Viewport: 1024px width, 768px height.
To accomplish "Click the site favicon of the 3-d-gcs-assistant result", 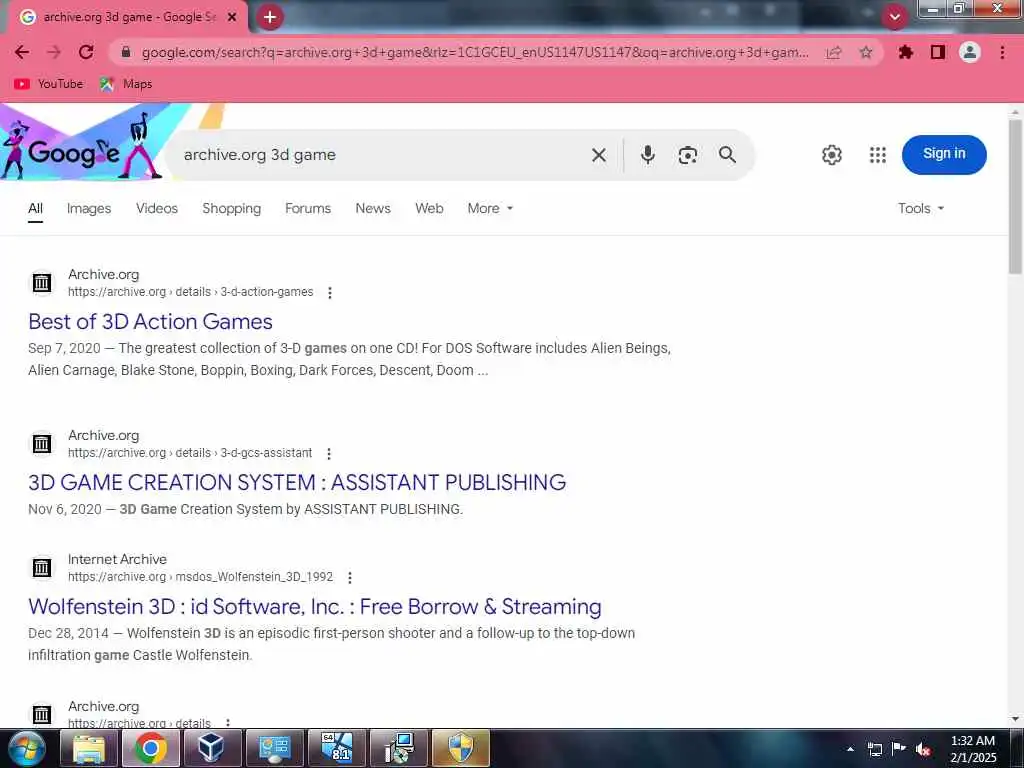I will point(42,443).
